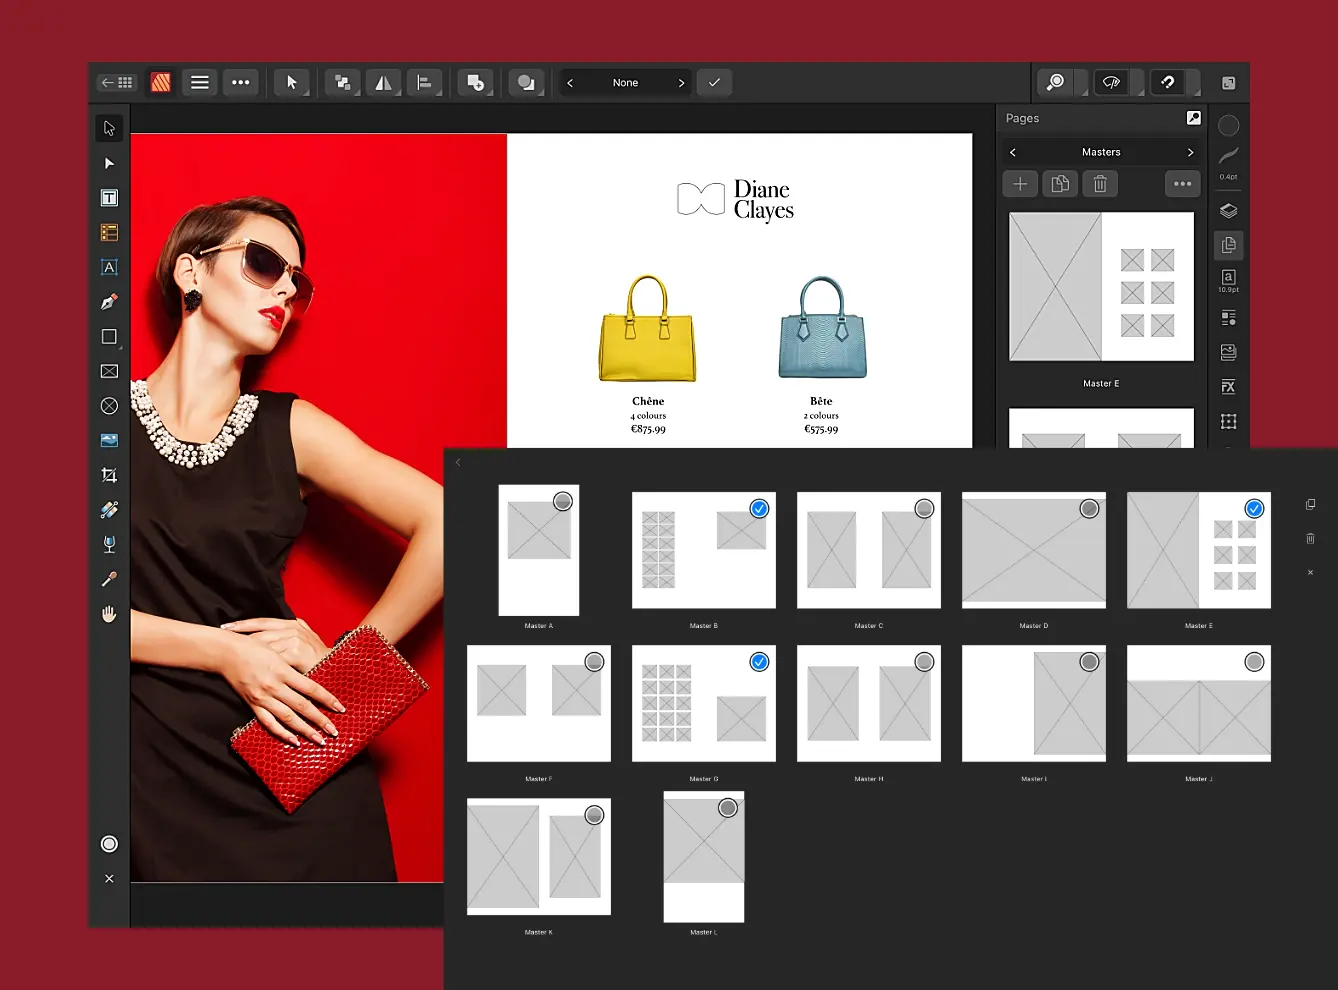Viewport: 1338px width, 990px height.
Task: Open Pages panel more options button
Action: [x=1182, y=184]
